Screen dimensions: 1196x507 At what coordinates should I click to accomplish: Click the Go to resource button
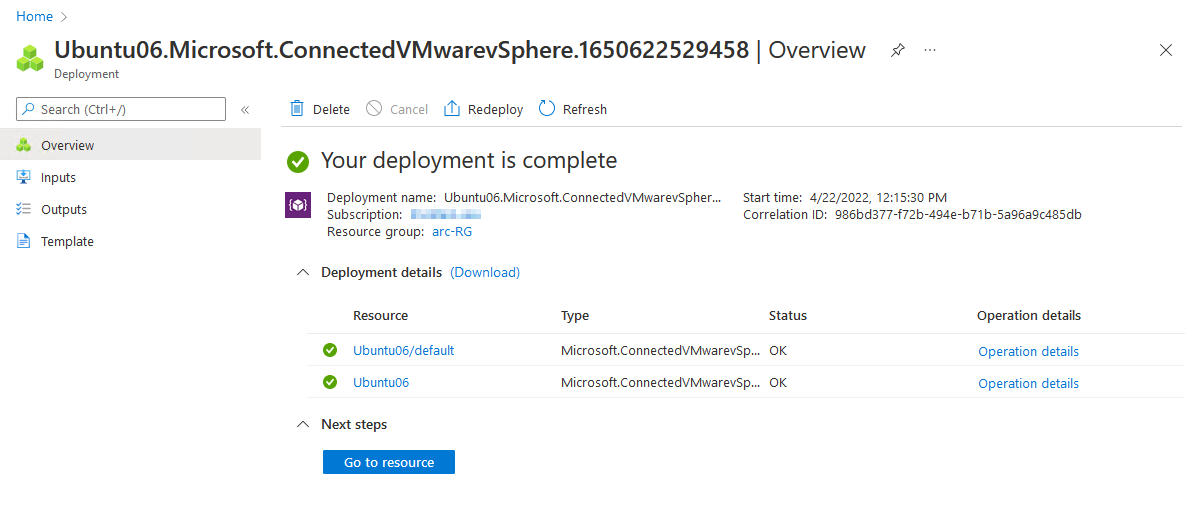pos(389,462)
